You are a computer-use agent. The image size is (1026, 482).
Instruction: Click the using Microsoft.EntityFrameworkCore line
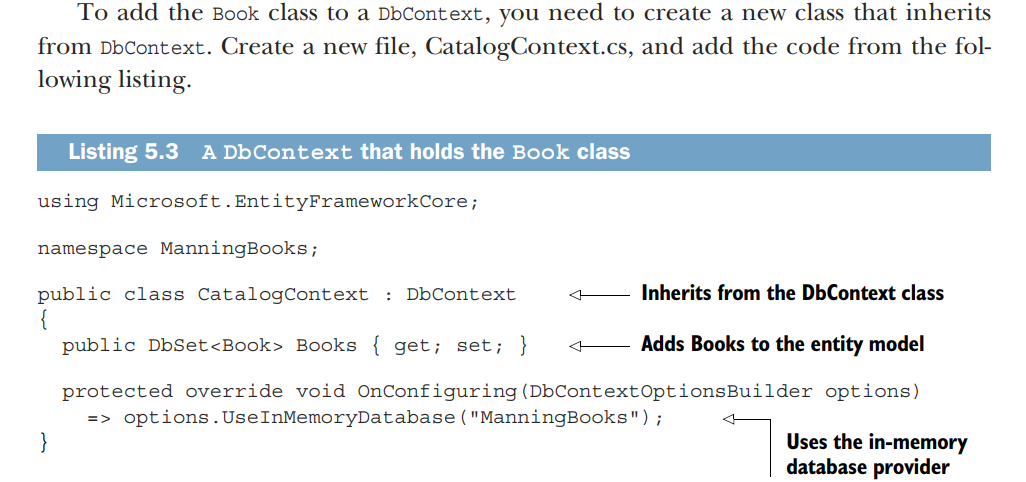[258, 202]
